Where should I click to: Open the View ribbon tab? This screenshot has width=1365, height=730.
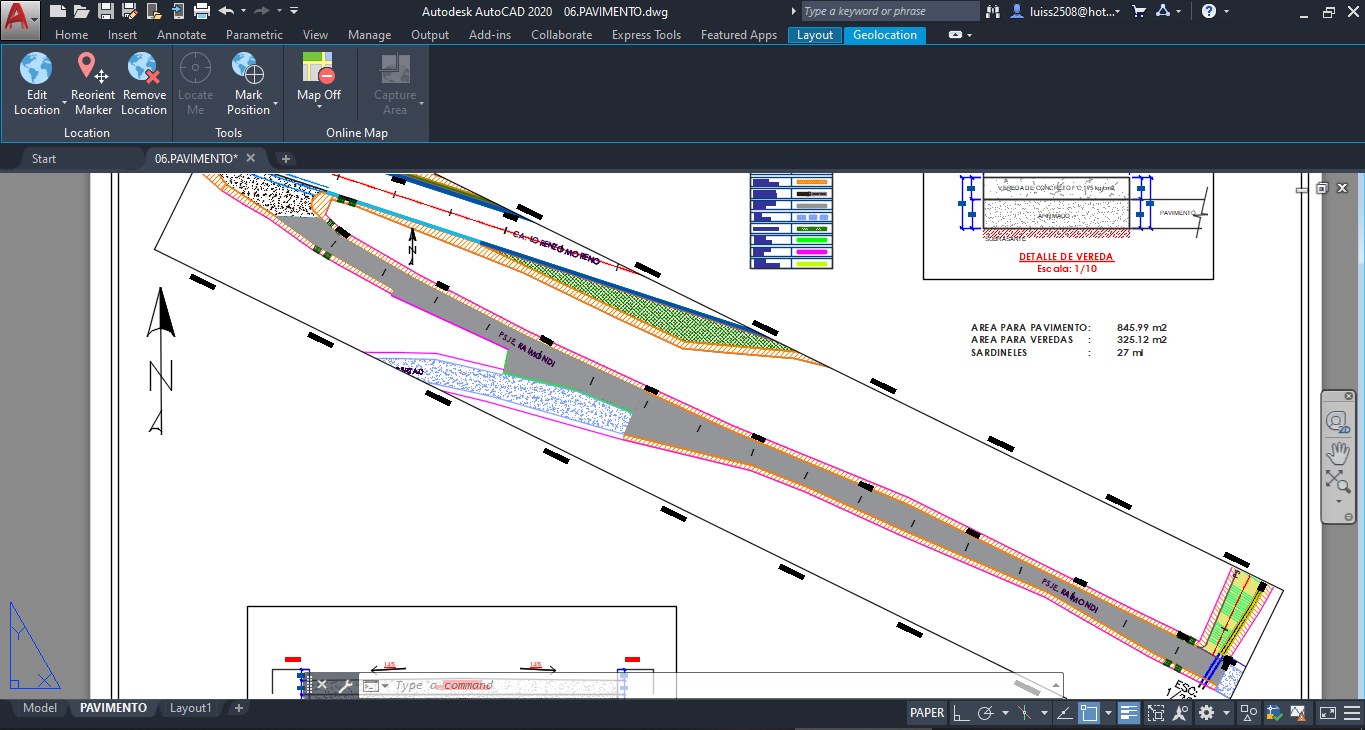315,35
